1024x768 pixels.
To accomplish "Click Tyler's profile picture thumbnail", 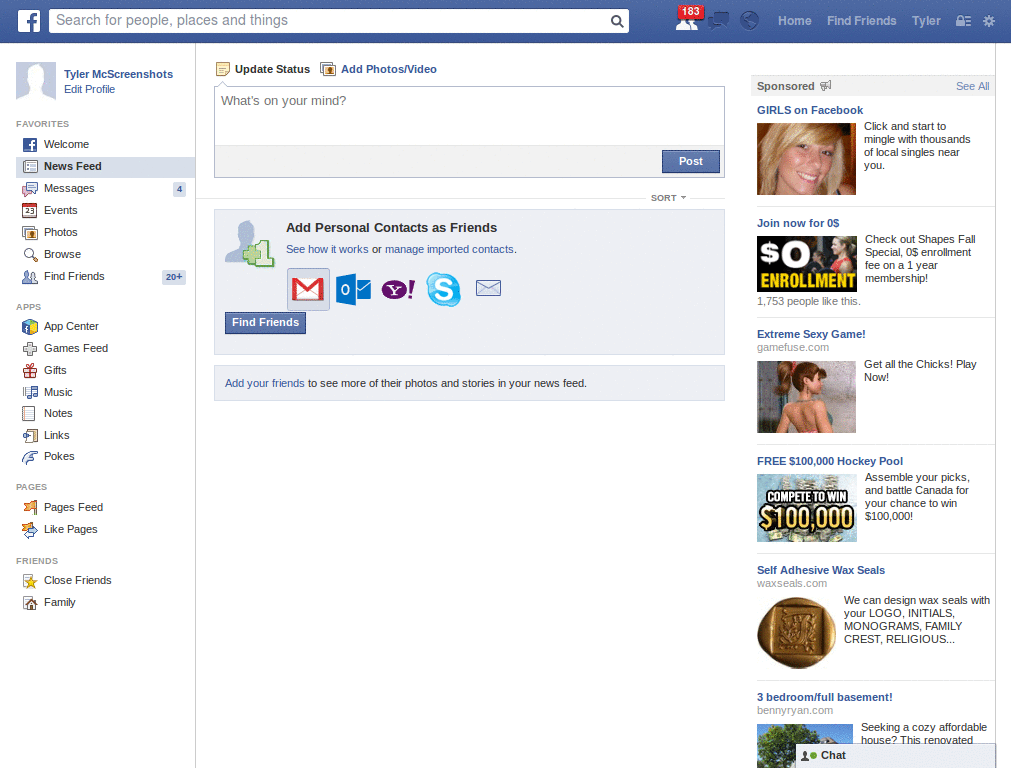I will [x=36, y=82].
